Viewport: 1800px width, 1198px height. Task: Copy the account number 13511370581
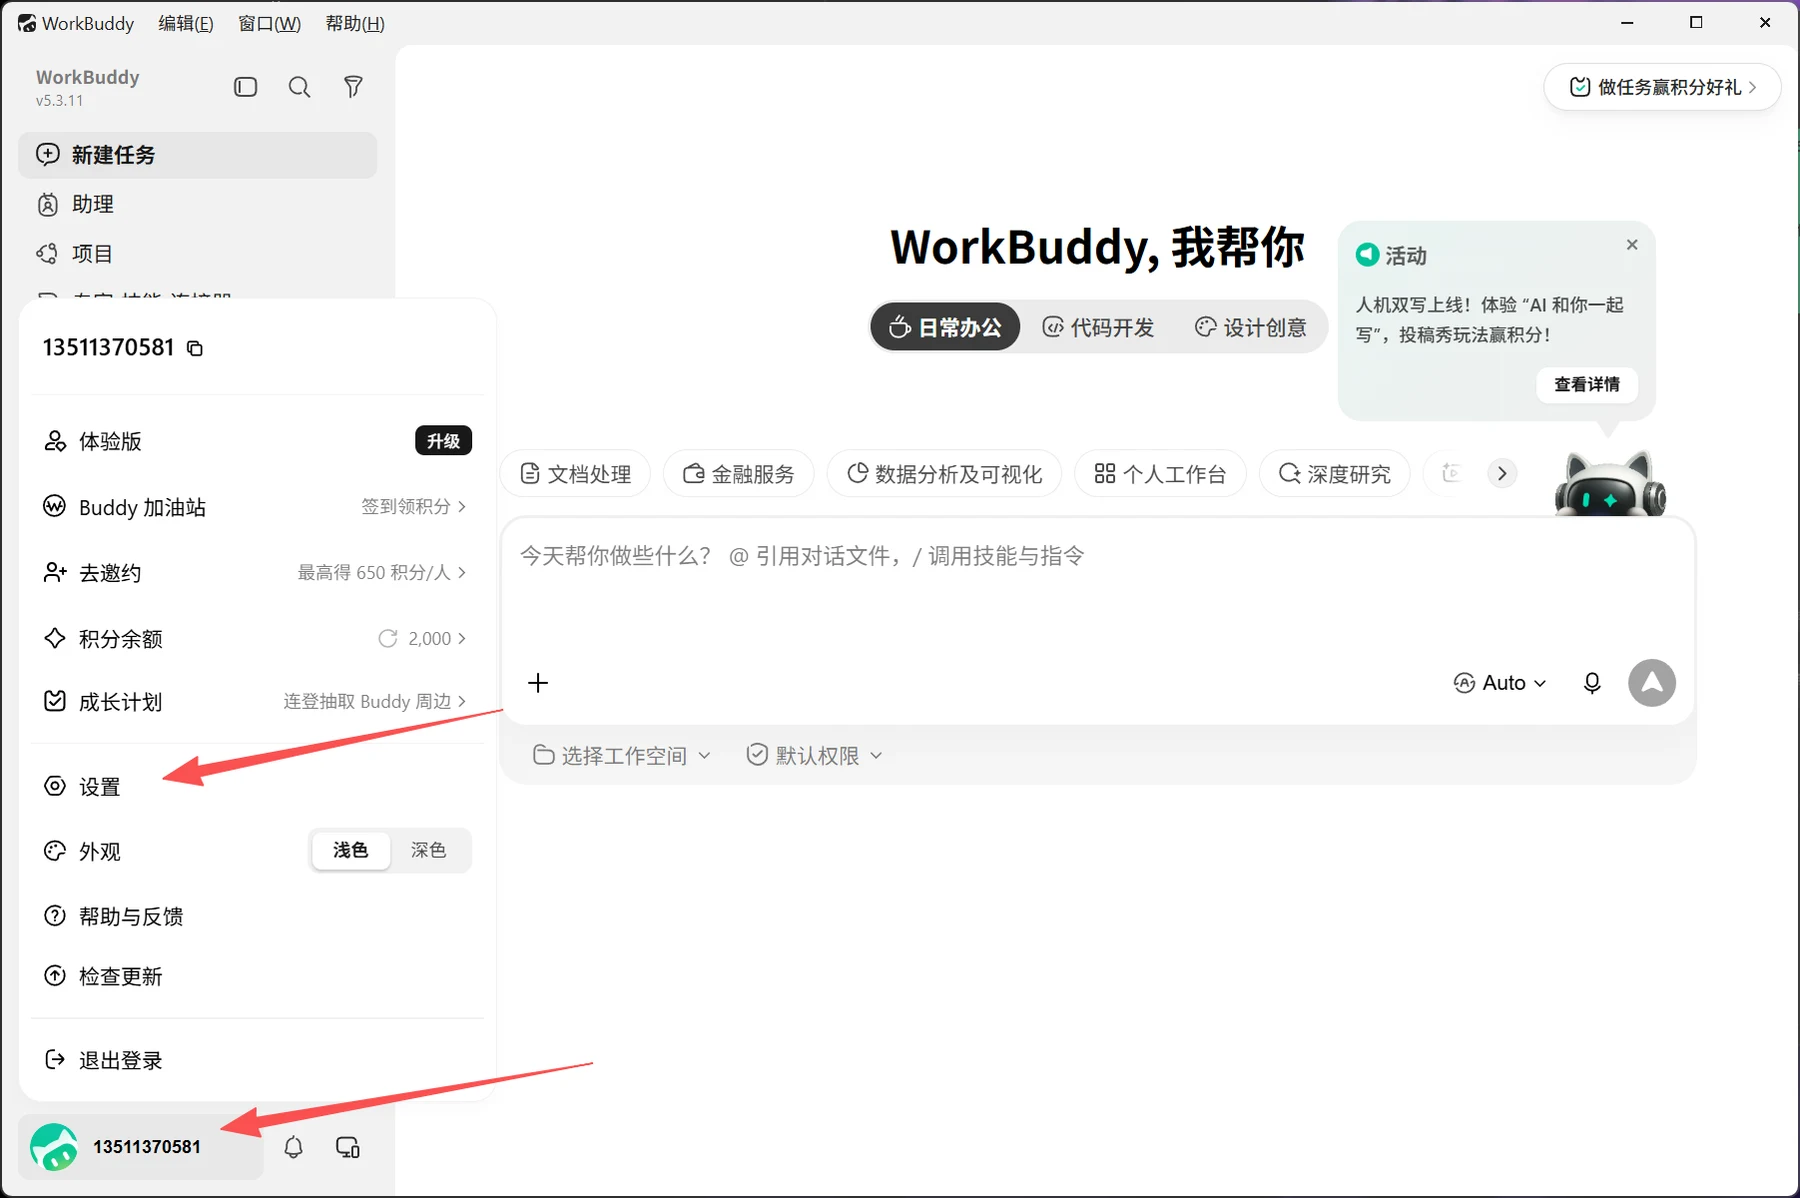(x=195, y=348)
